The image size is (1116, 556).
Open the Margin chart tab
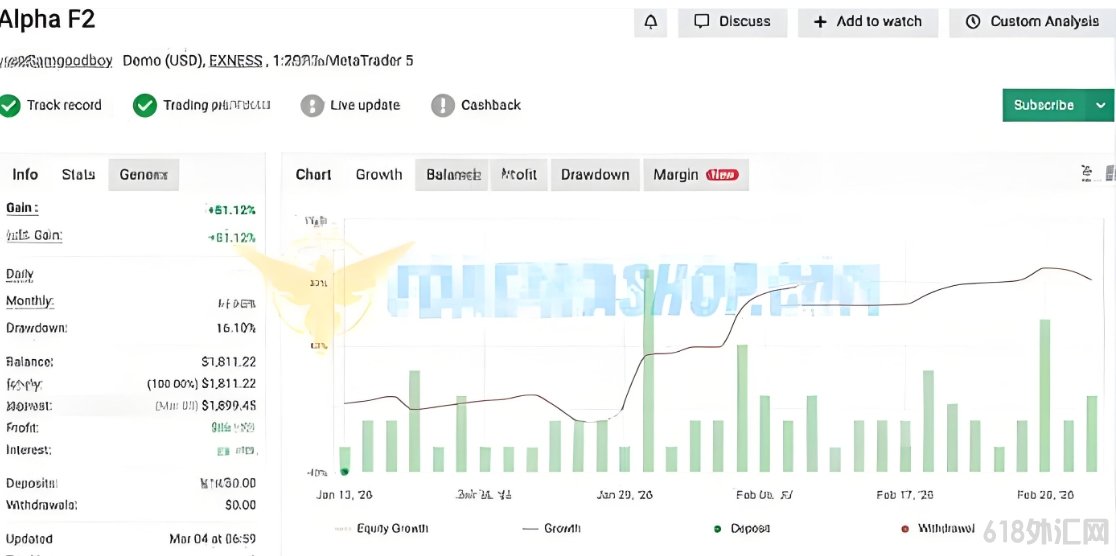coord(696,174)
